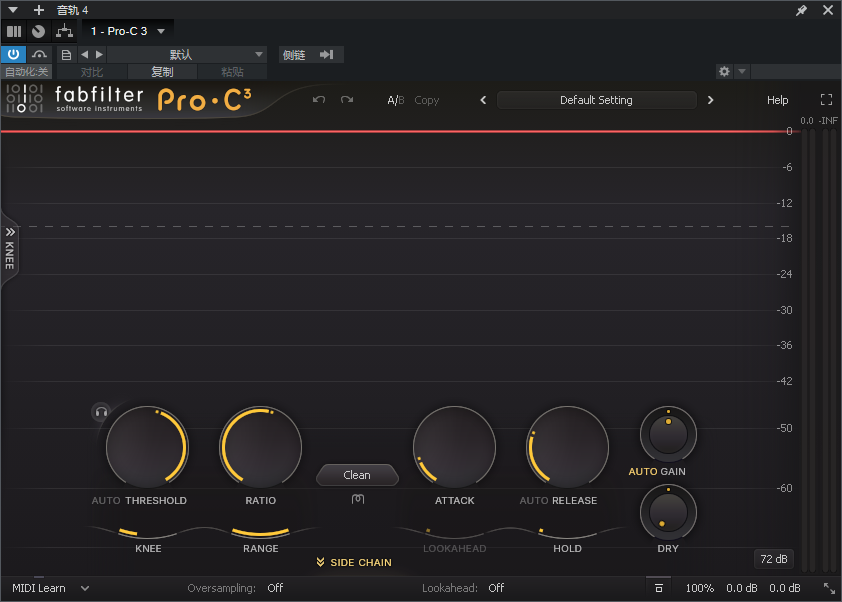The image size is (842, 602).
Task: Click the bars view icon
Action: point(14,31)
